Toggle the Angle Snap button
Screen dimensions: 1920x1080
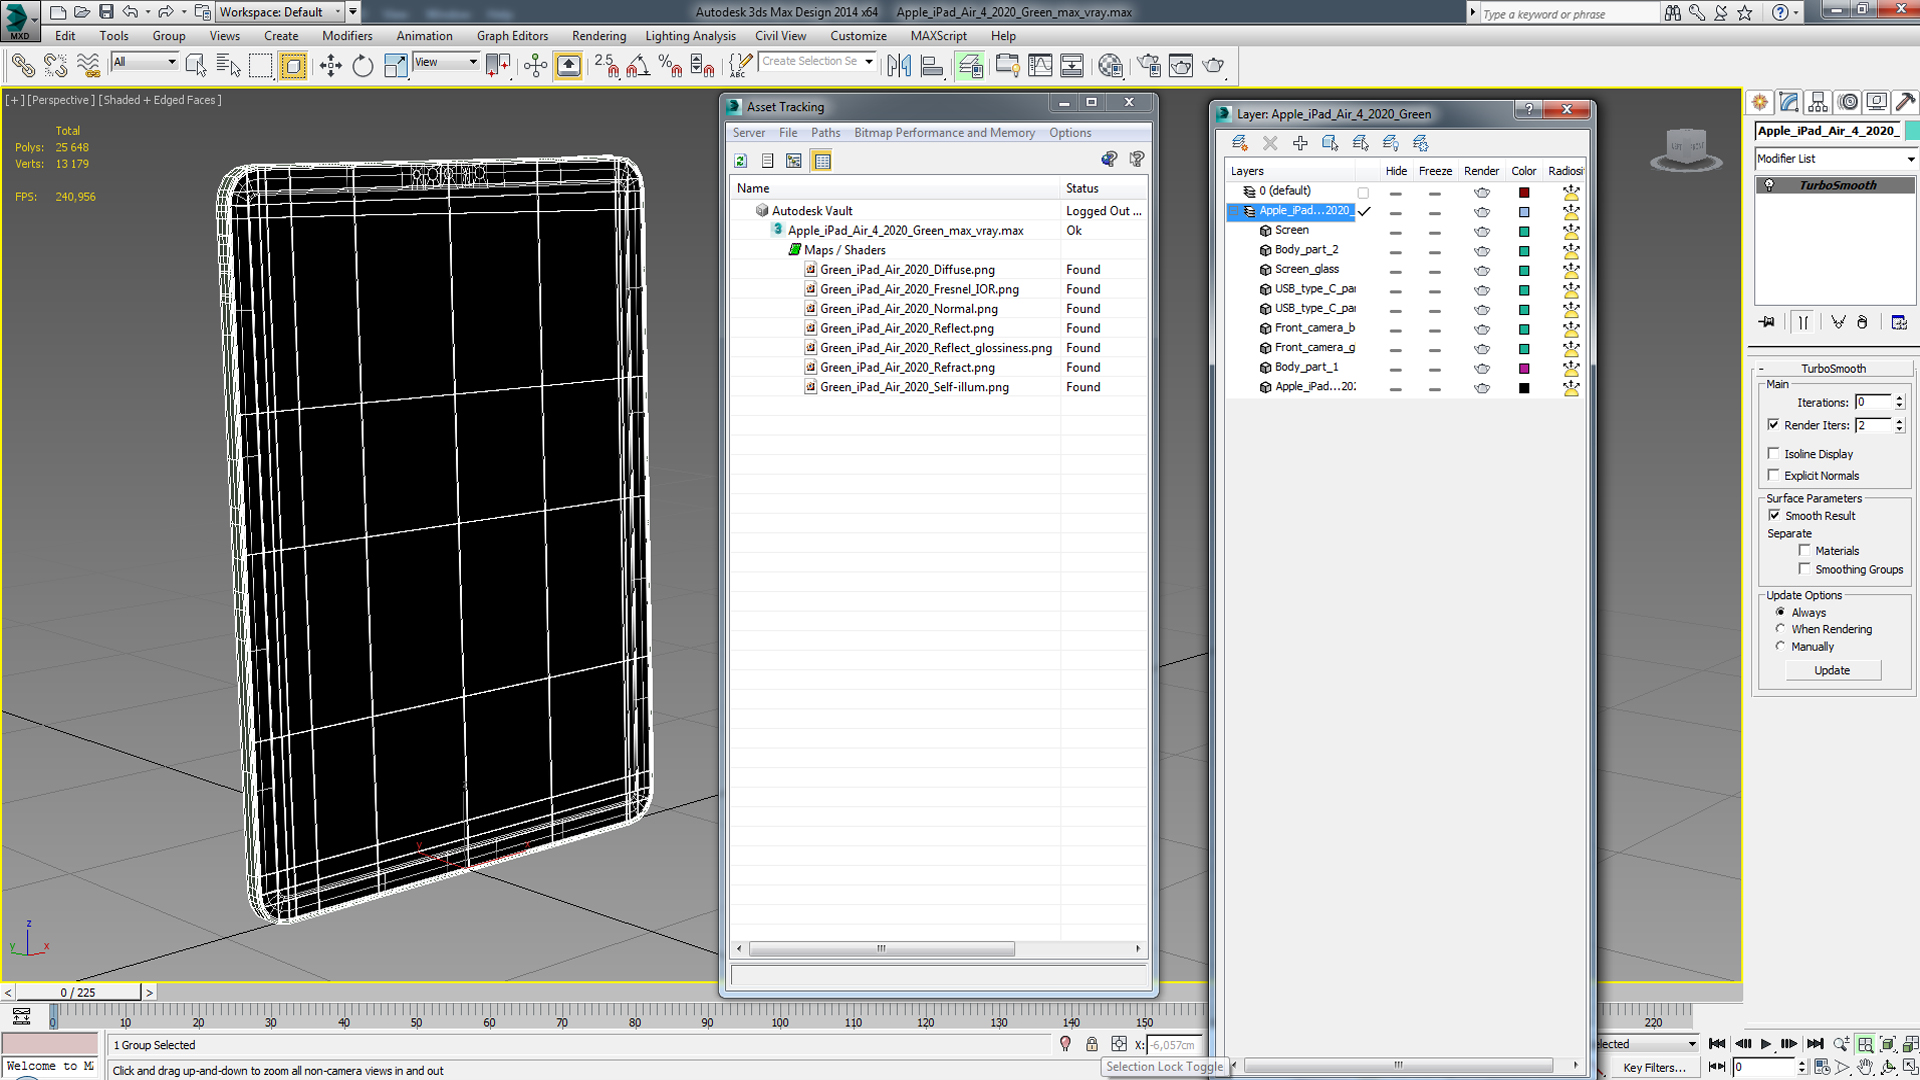click(x=638, y=66)
